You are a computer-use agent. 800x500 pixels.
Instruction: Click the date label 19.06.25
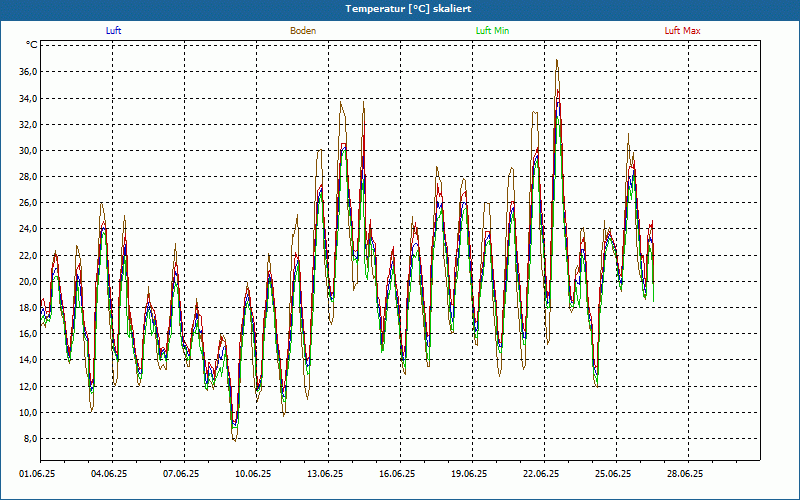(x=468, y=474)
